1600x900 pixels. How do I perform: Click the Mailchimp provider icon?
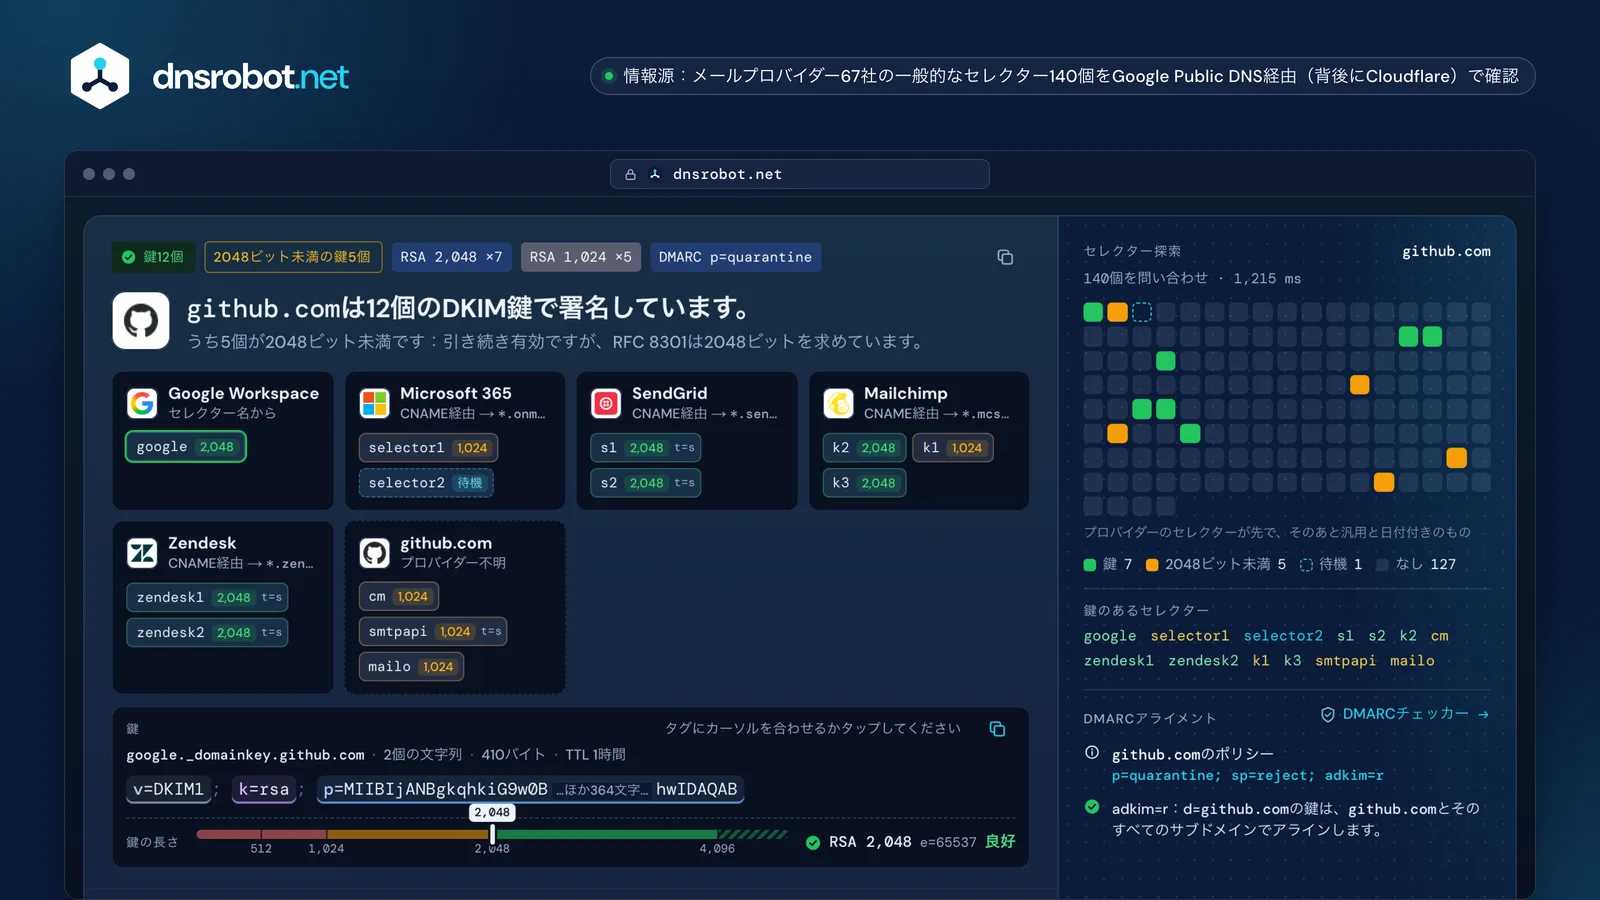838,403
